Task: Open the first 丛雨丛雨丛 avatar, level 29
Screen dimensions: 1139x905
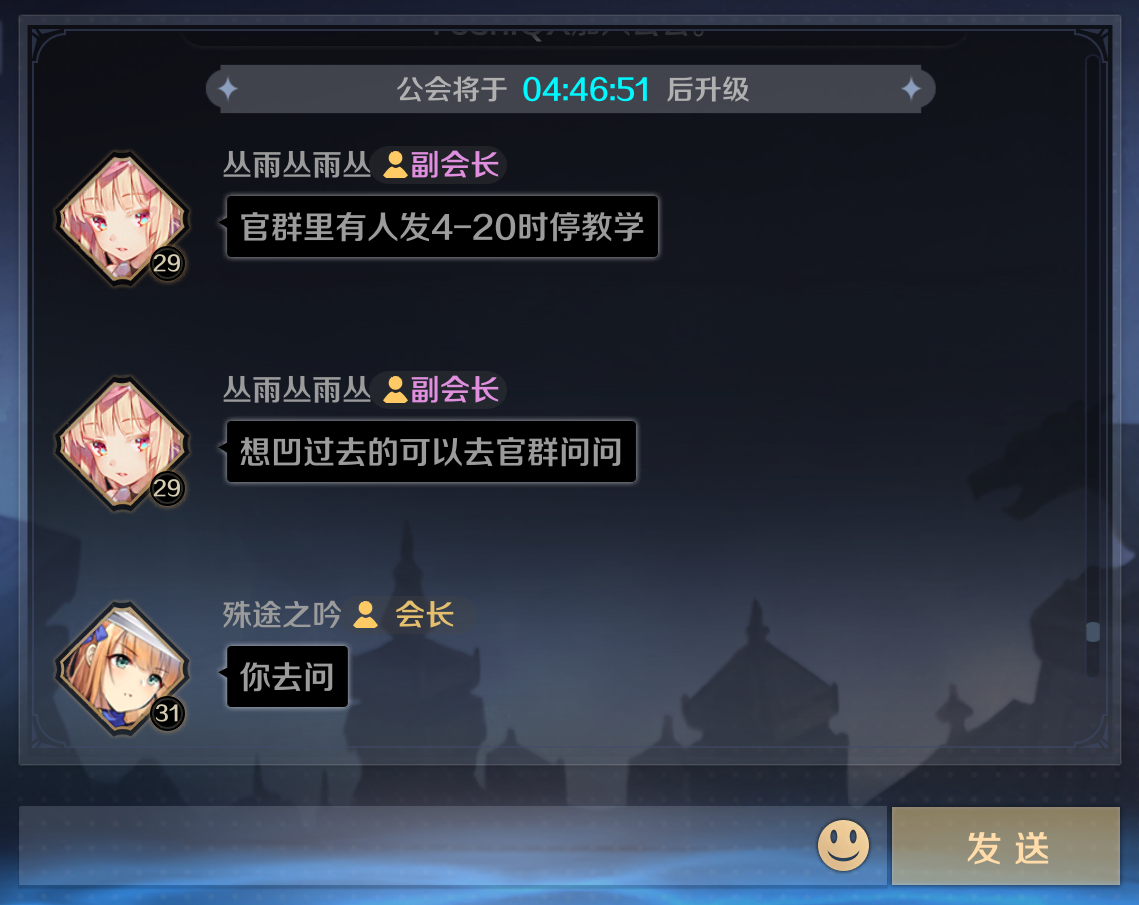Action: point(122,218)
